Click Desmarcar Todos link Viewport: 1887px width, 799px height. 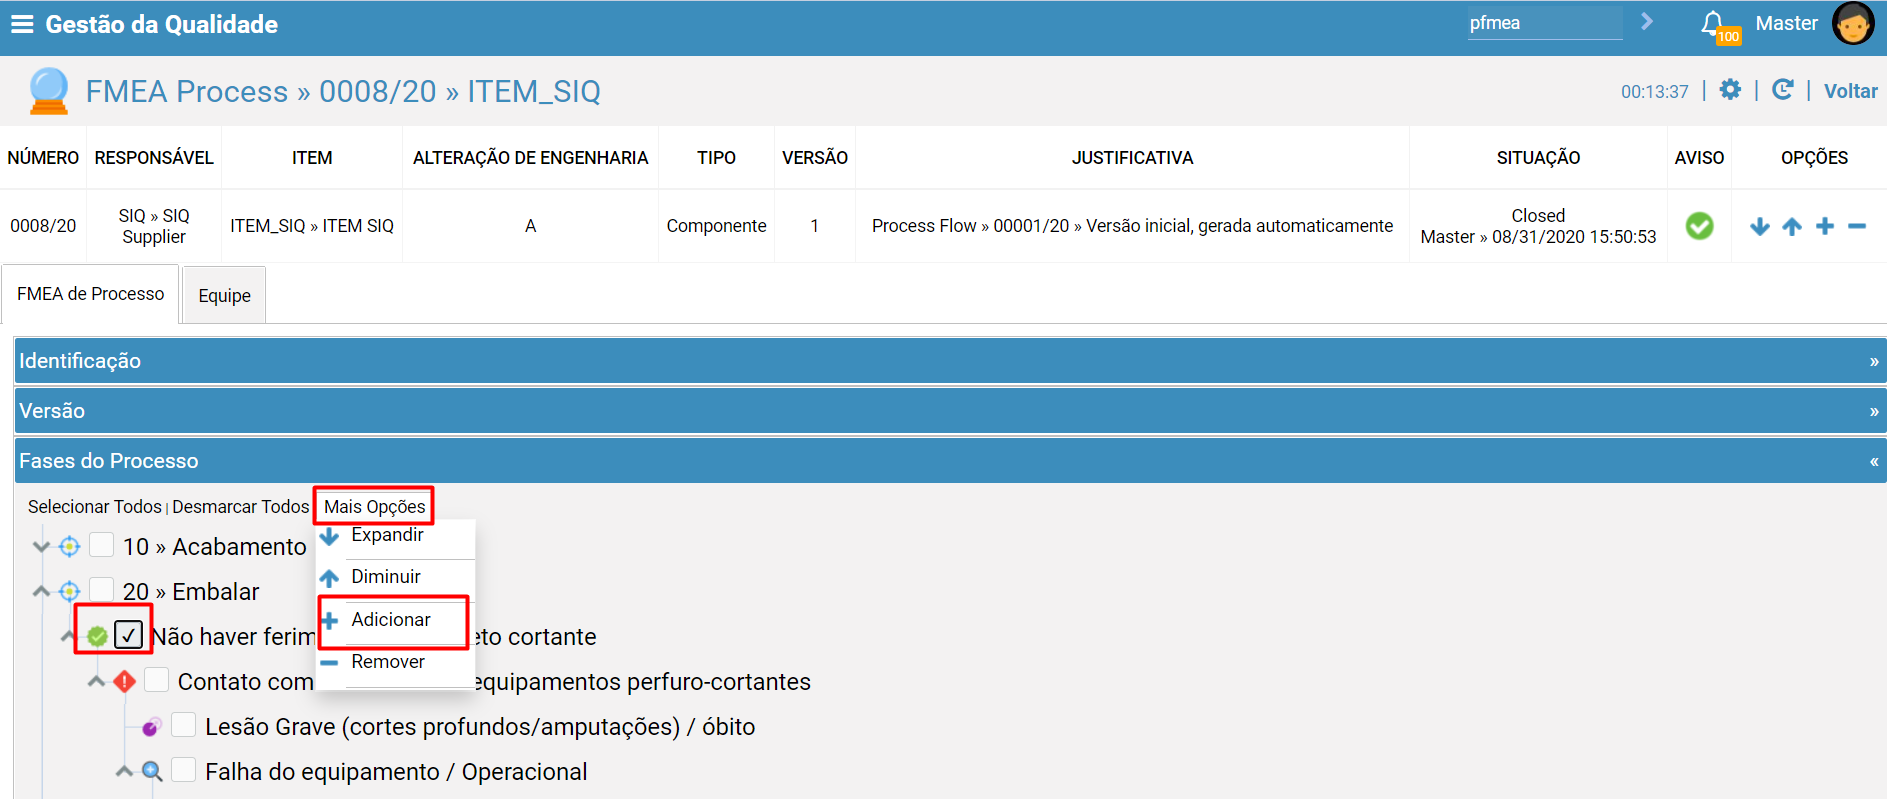[x=241, y=507]
